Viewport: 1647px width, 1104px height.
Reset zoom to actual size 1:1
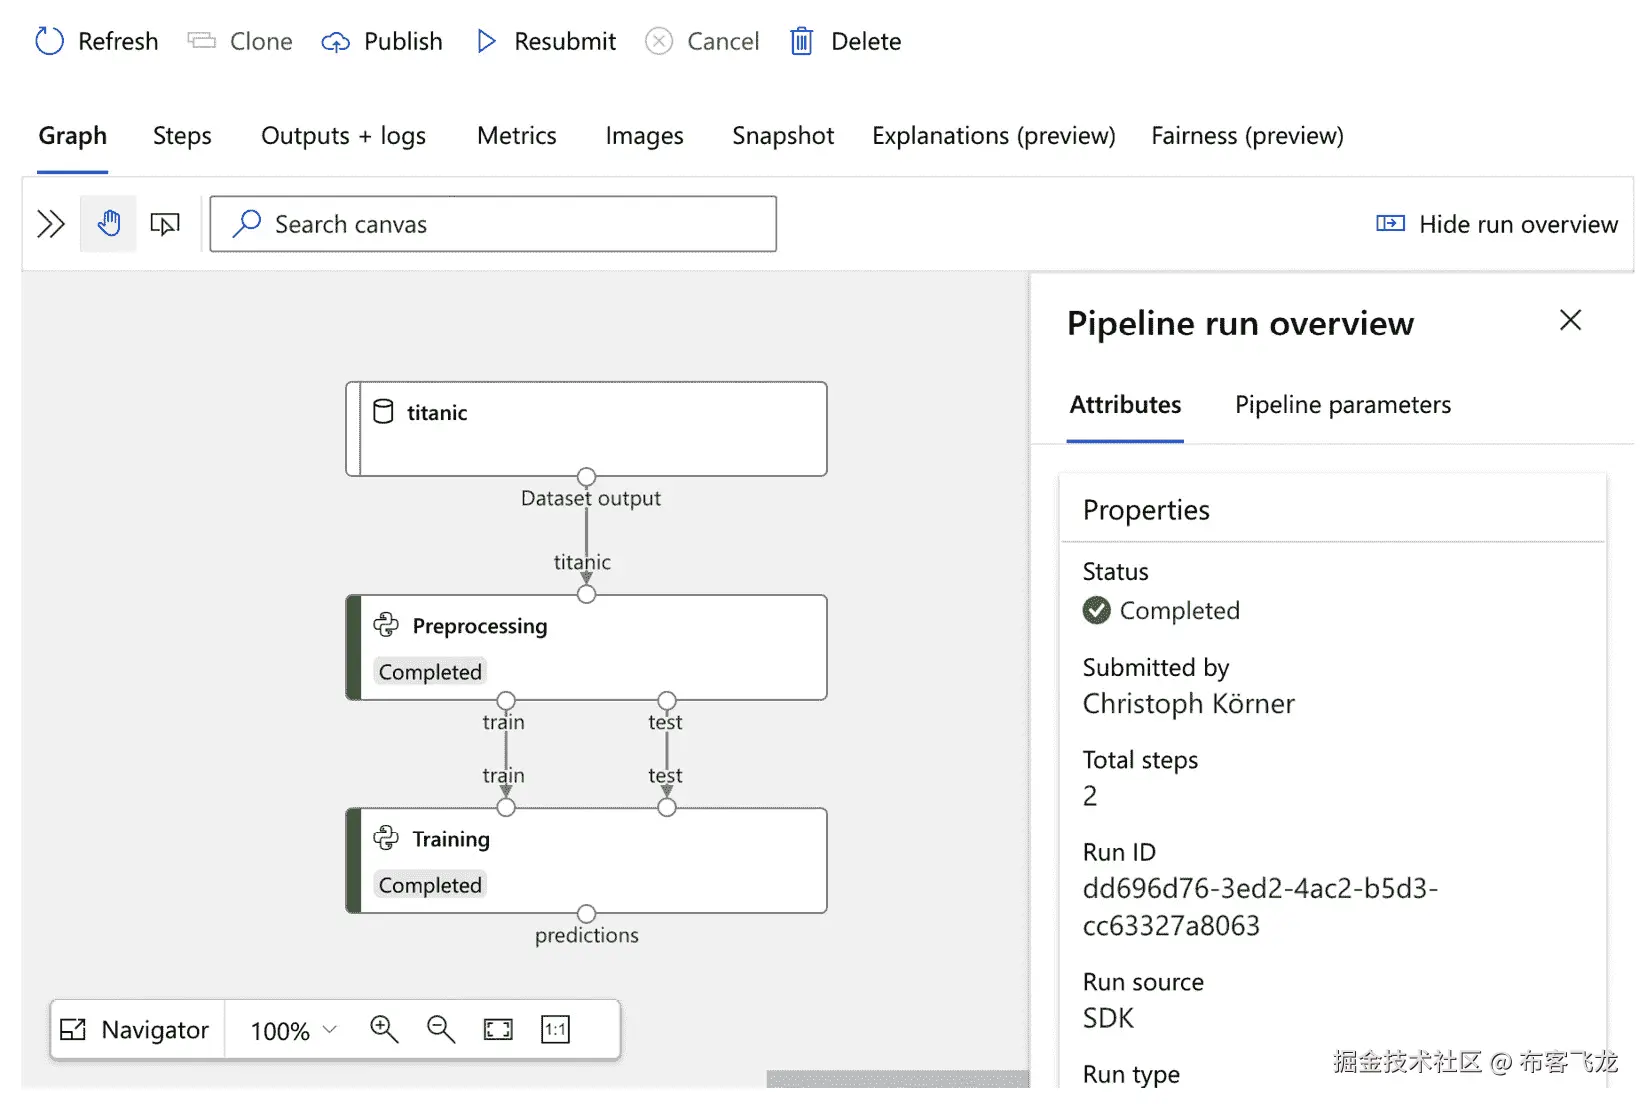tap(555, 1029)
